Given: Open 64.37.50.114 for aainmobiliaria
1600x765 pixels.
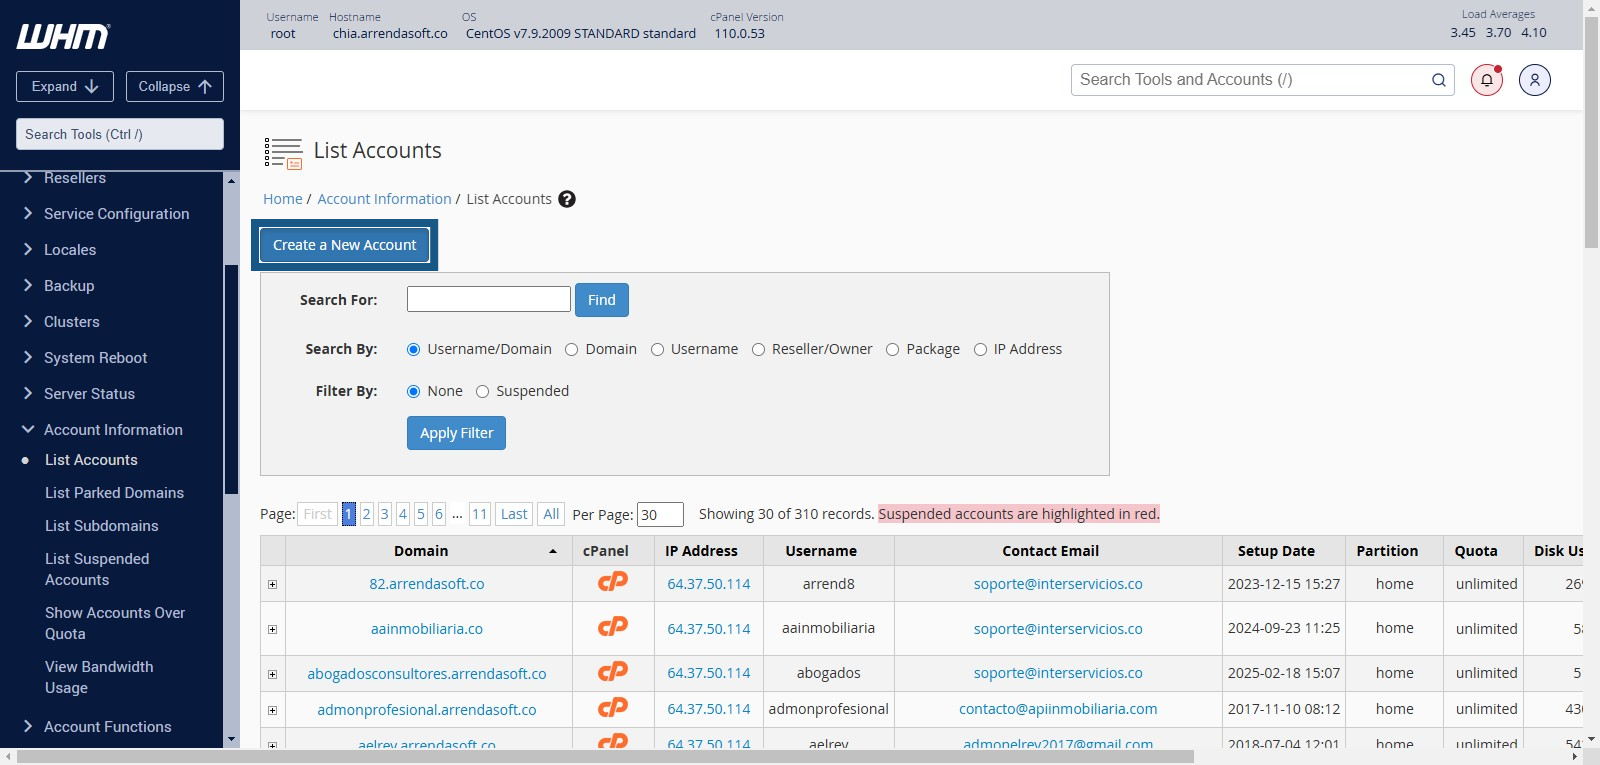Looking at the screenshot, I should point(709,629).
